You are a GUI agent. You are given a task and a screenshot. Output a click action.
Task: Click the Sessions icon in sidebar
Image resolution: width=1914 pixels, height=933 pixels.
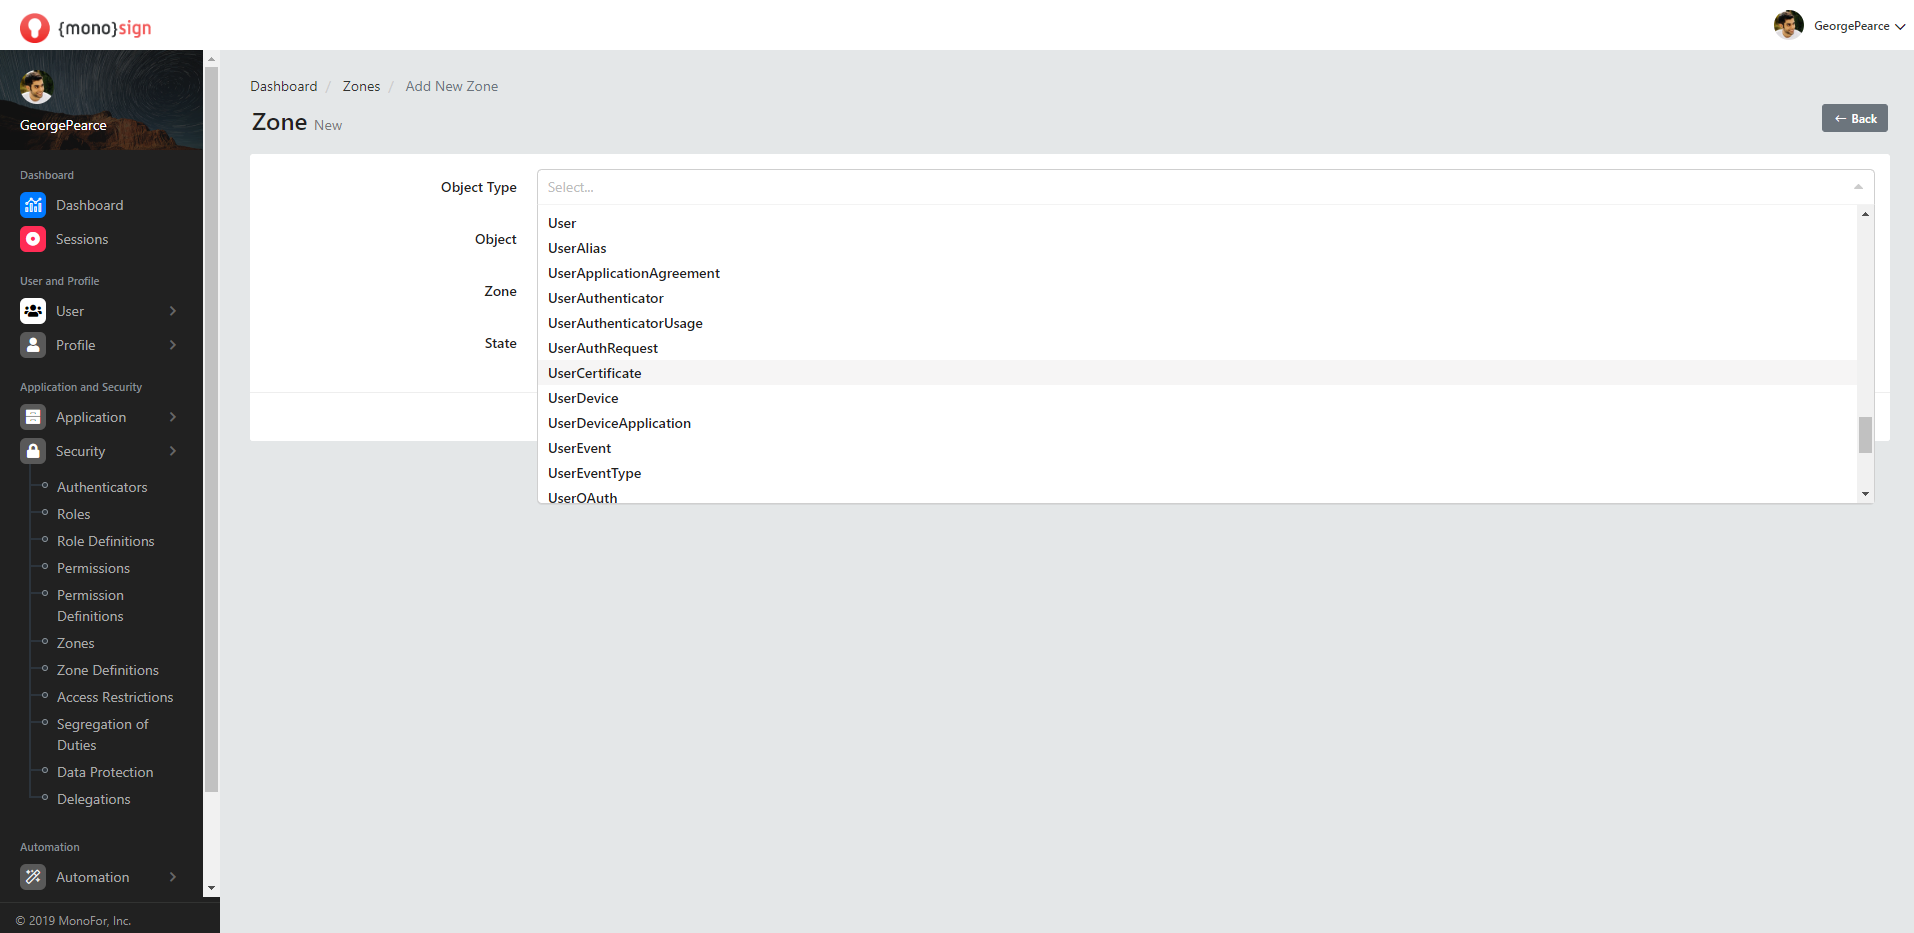point(33,239)
